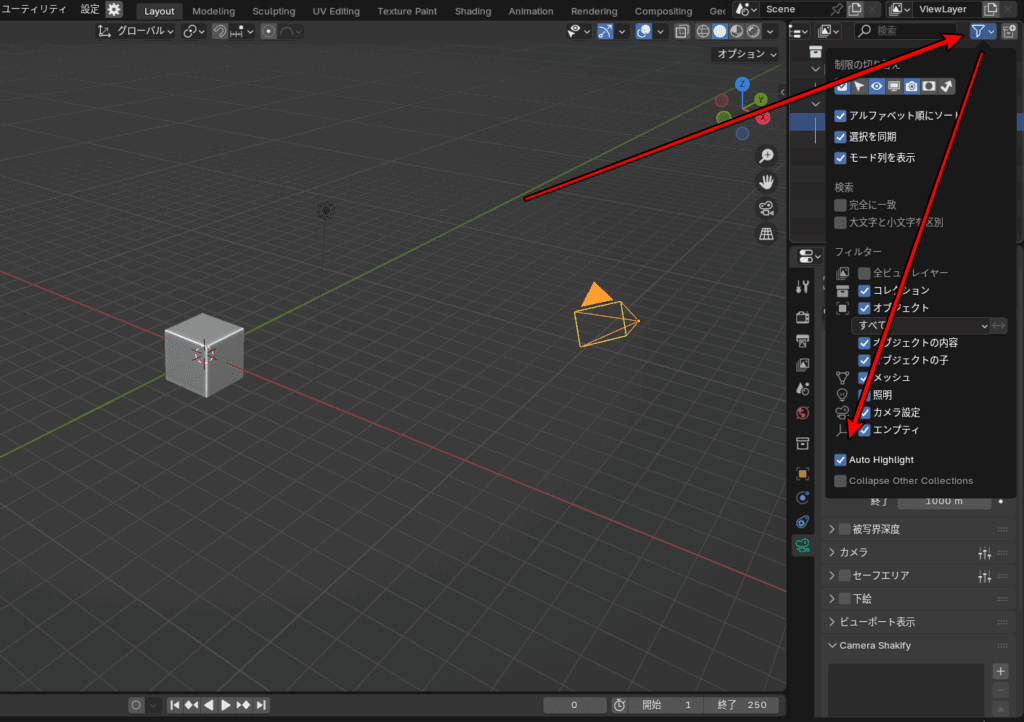1024x722 pixels.
Task: Disable the 選択を同期 checkbox
Action: tap(841, 137)
